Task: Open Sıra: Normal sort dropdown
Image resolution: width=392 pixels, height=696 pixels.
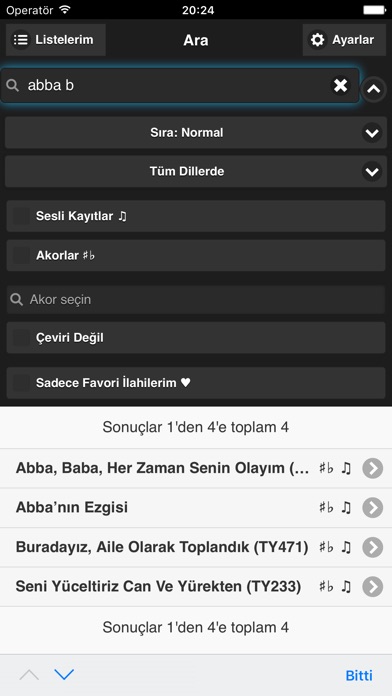Action: (x=196, y=132)
